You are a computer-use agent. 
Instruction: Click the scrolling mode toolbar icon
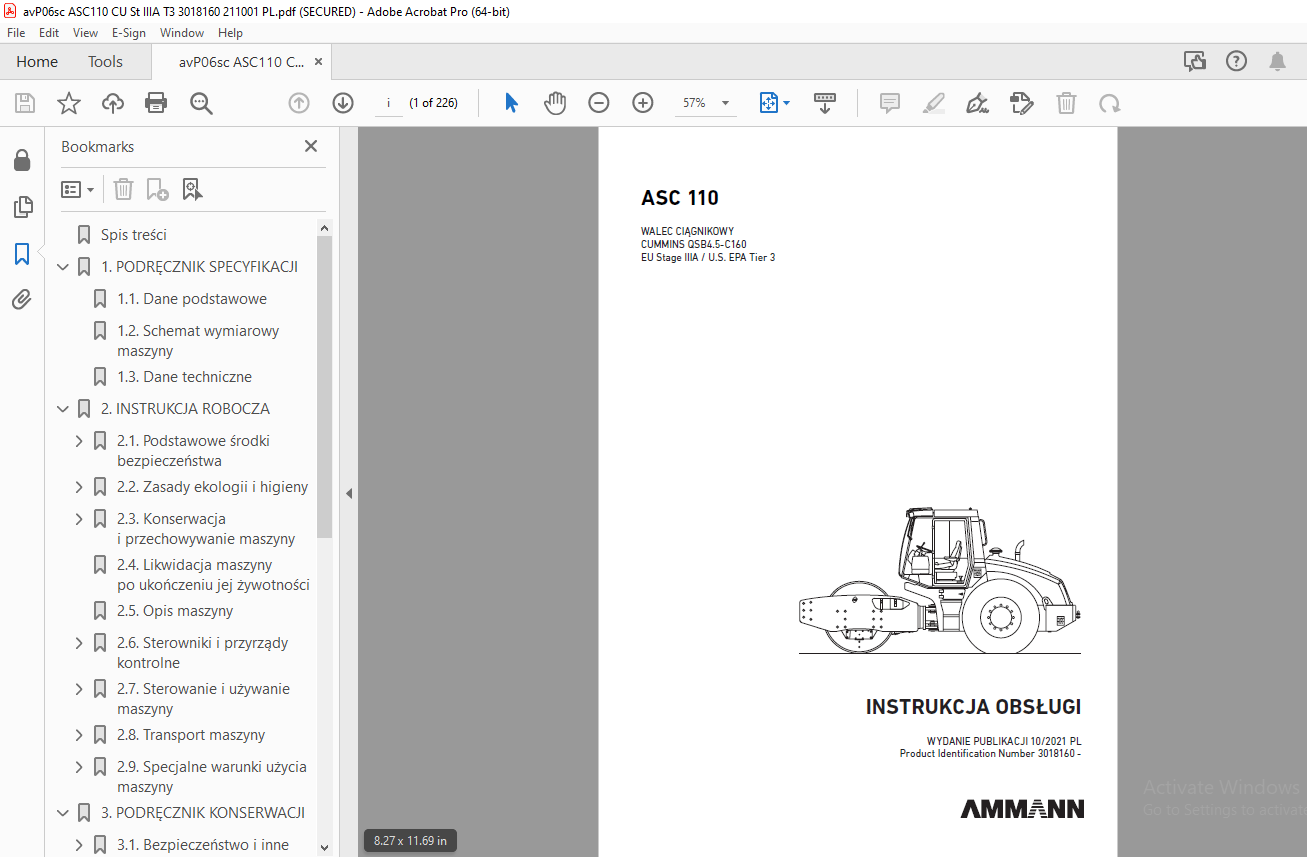[x=825, y=103]
